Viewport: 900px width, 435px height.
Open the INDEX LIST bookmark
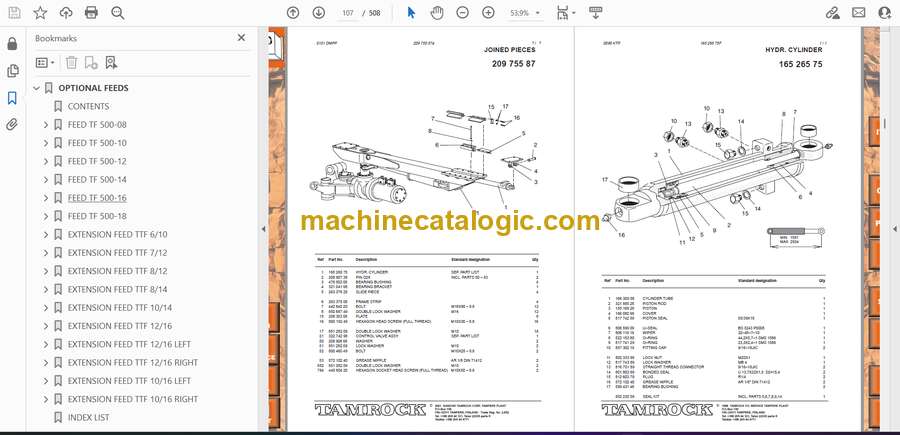click(x=88, y=418)
